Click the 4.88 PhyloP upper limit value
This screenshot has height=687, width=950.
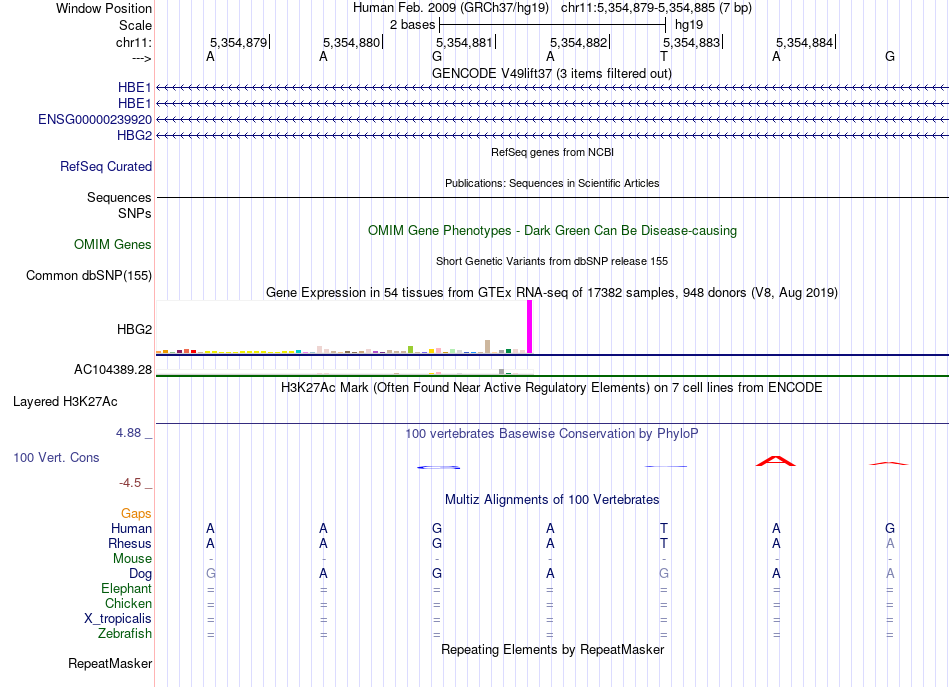pos(128,433)
